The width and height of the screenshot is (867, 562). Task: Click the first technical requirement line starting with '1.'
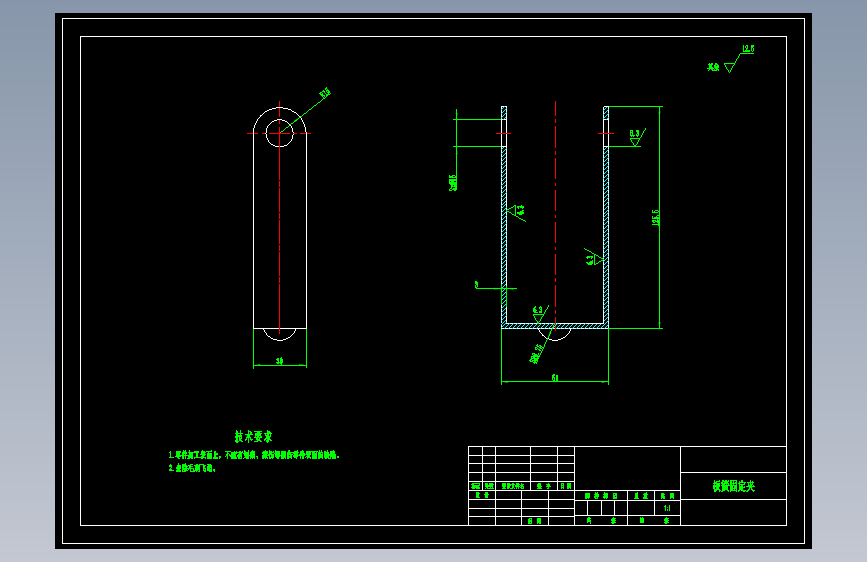point(254,455)
